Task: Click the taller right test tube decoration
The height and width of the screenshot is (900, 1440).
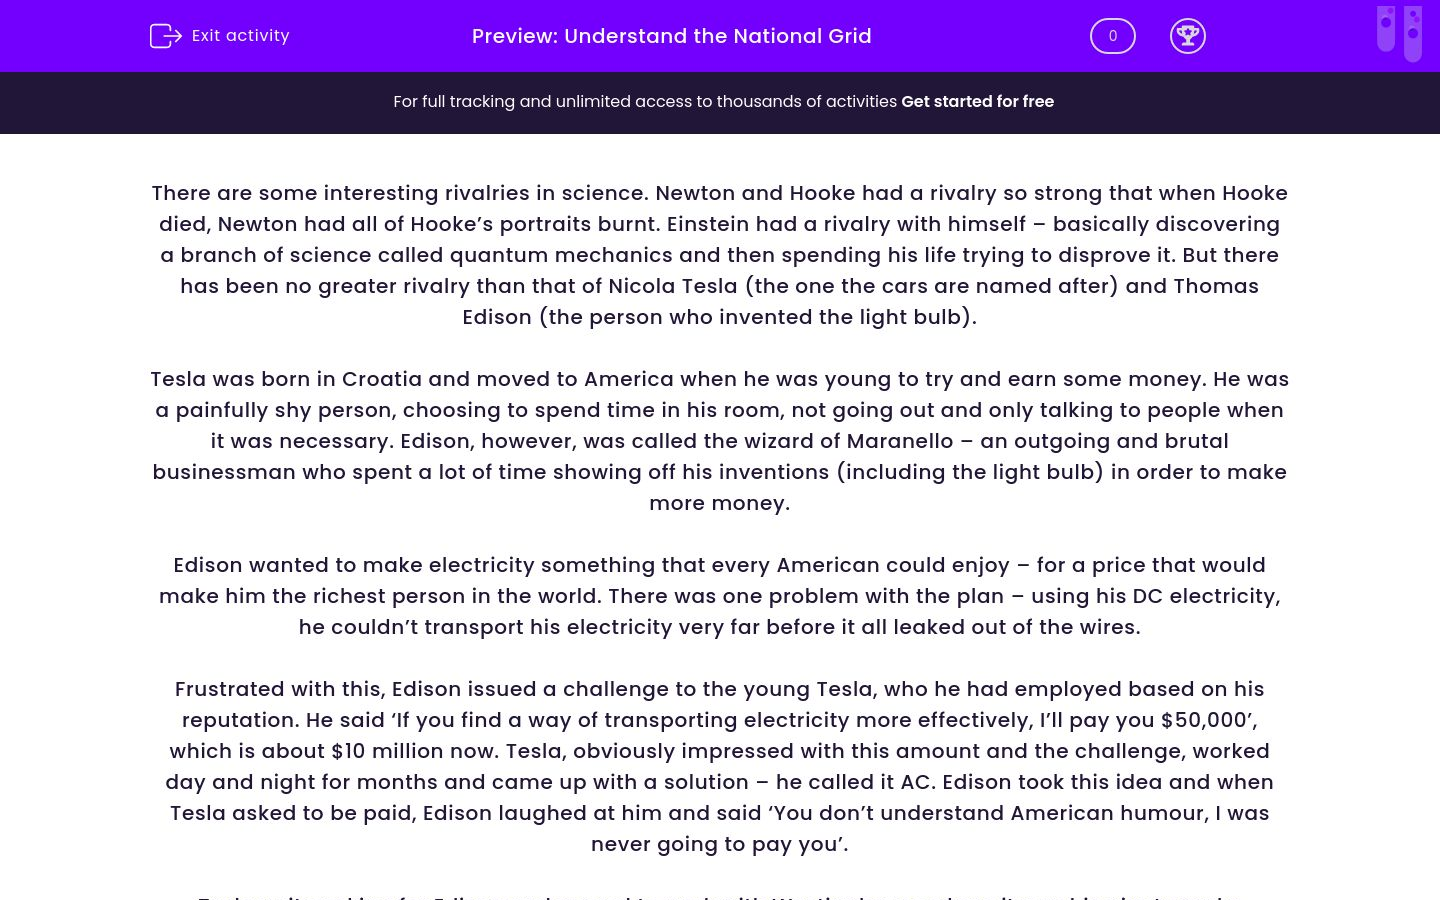Action: point(1413,34)
